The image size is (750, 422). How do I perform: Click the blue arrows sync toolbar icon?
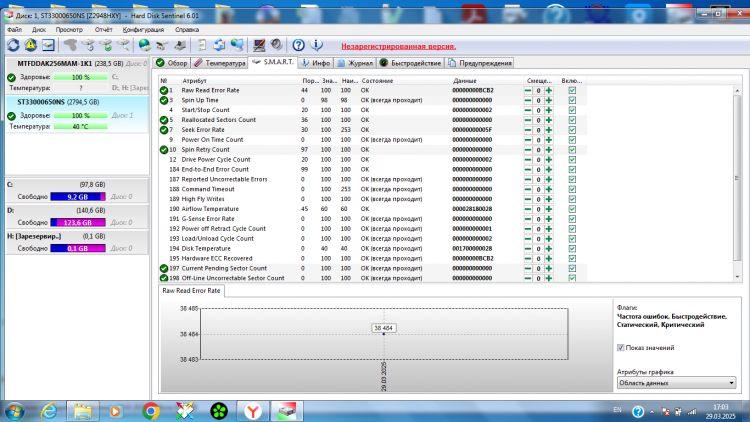(x=219, y=45)
